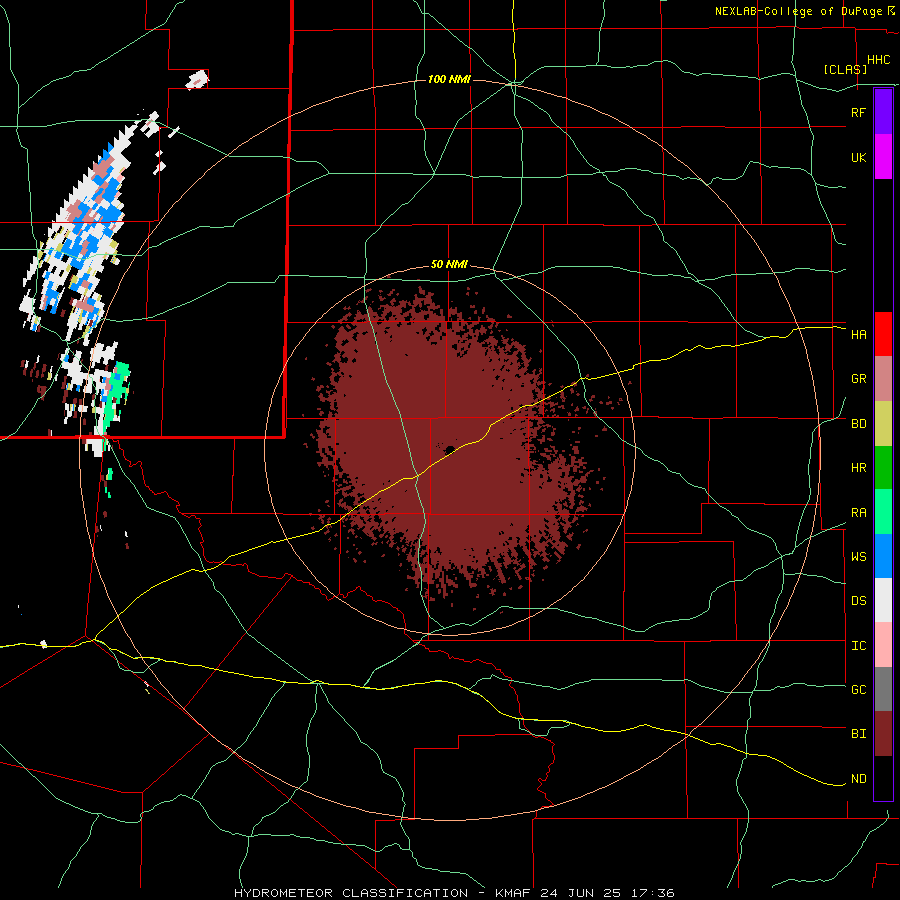
Task: Click the RA legend label
Action: point(858,513)
